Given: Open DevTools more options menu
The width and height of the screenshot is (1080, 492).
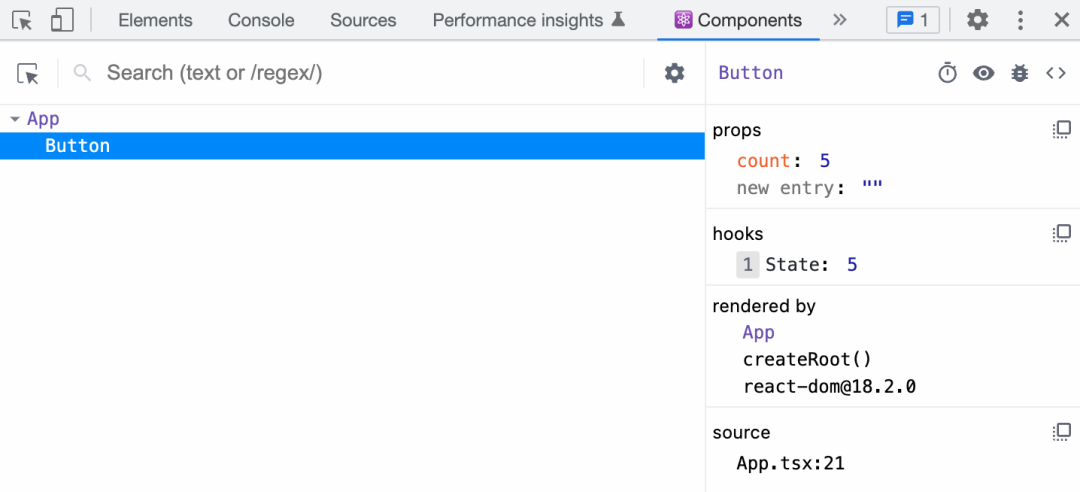Looking at the screenshot, I should [x=1020, y=20].
